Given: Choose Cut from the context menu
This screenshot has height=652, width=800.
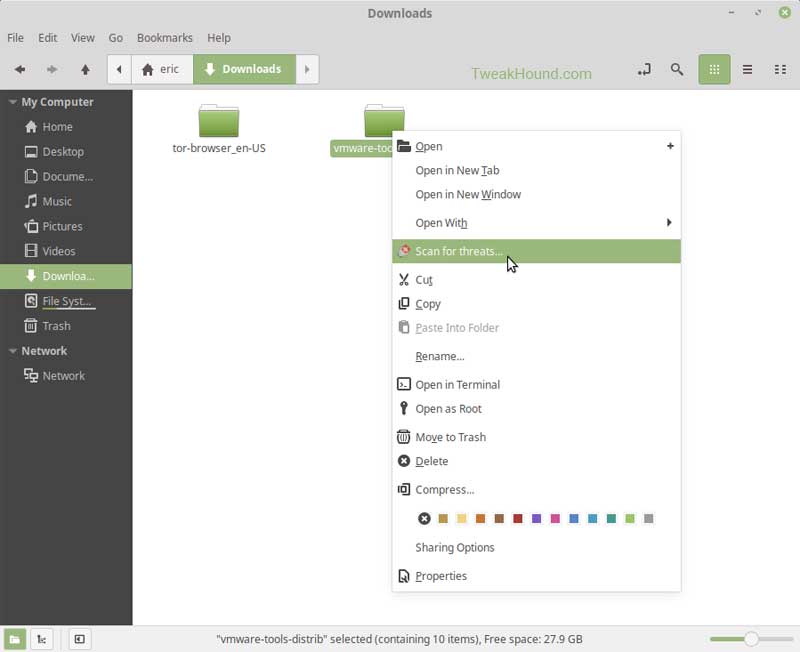Looking at the screenshot, I should click(536, 280).
